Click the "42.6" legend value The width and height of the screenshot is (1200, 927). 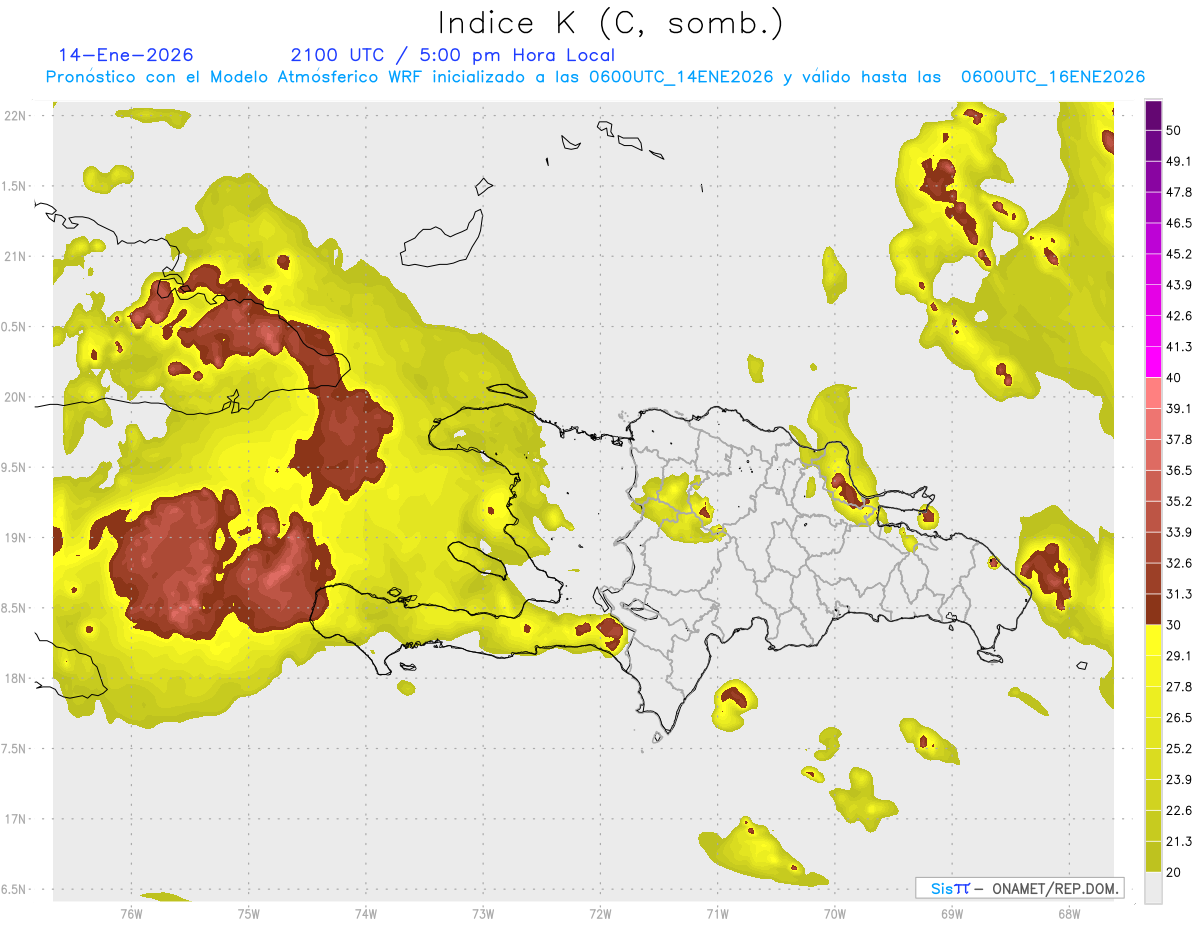click(x=1179, y=316)
